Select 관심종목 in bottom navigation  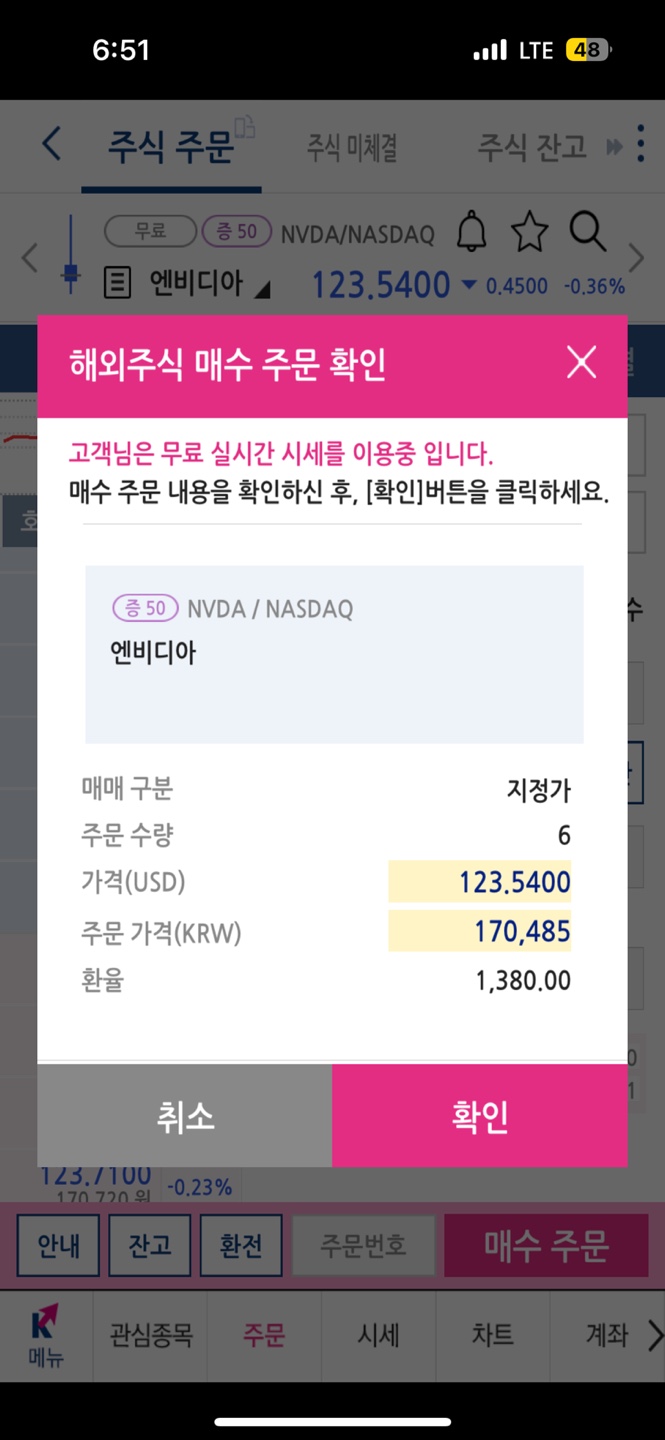[x=150, y=1335]
